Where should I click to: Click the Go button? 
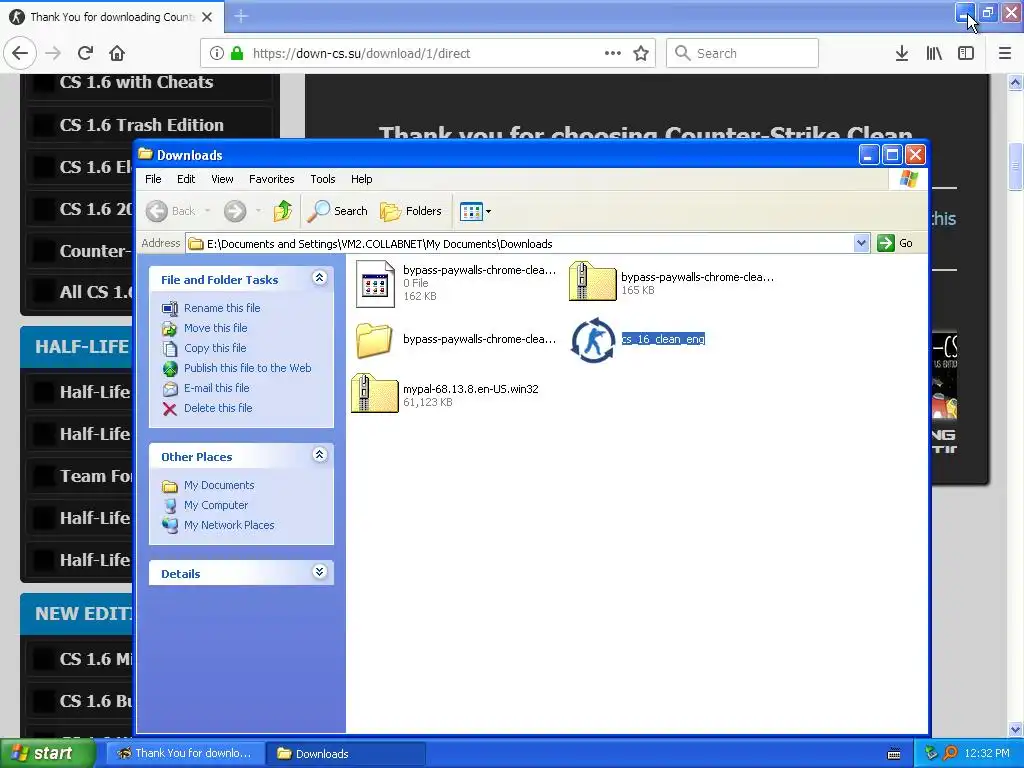895,243
